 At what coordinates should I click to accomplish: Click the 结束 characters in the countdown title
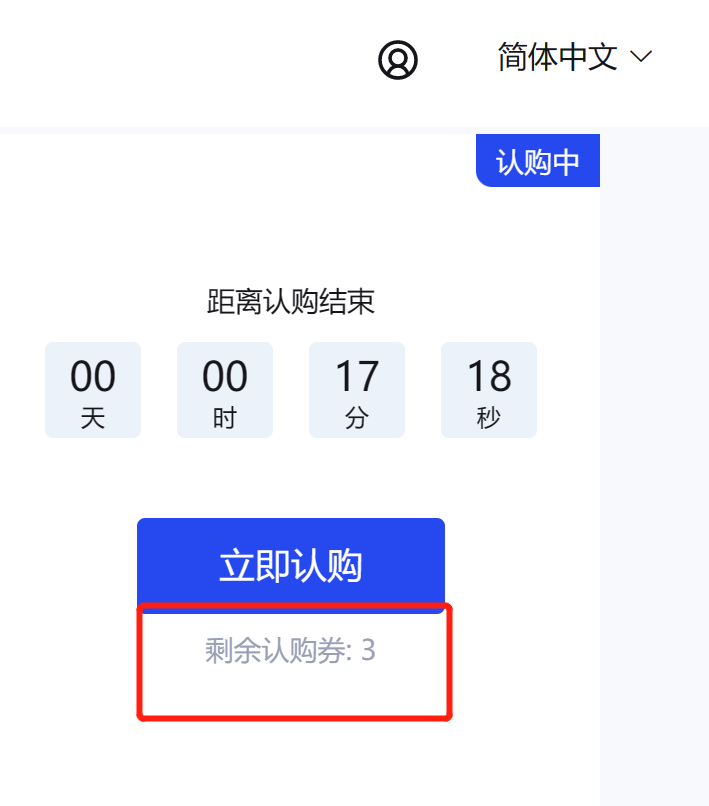[x=347, y=301]
